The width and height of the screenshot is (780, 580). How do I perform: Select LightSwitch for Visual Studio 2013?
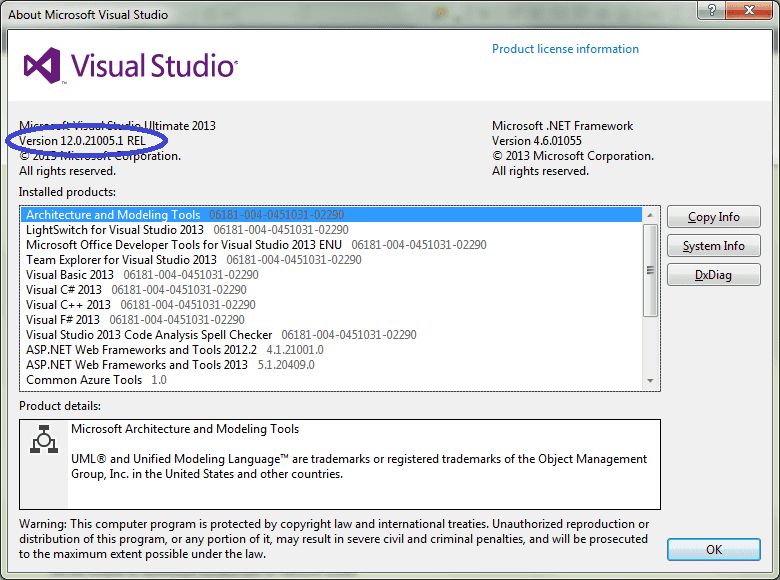(115, 230)
